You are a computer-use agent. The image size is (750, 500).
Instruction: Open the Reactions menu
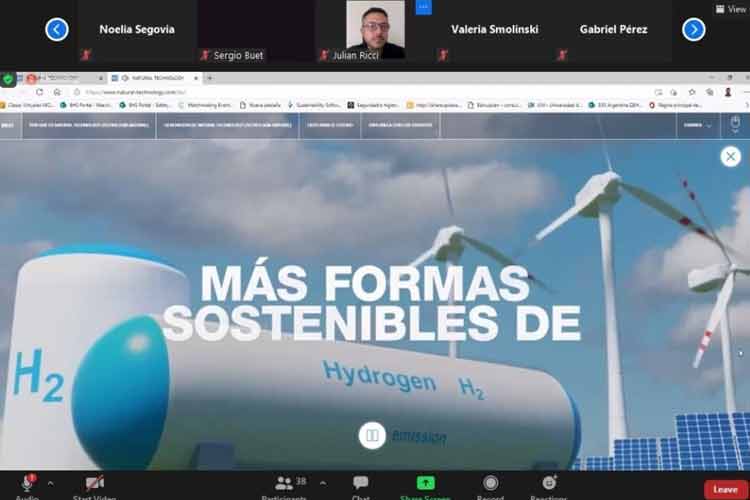click(548, 485)
